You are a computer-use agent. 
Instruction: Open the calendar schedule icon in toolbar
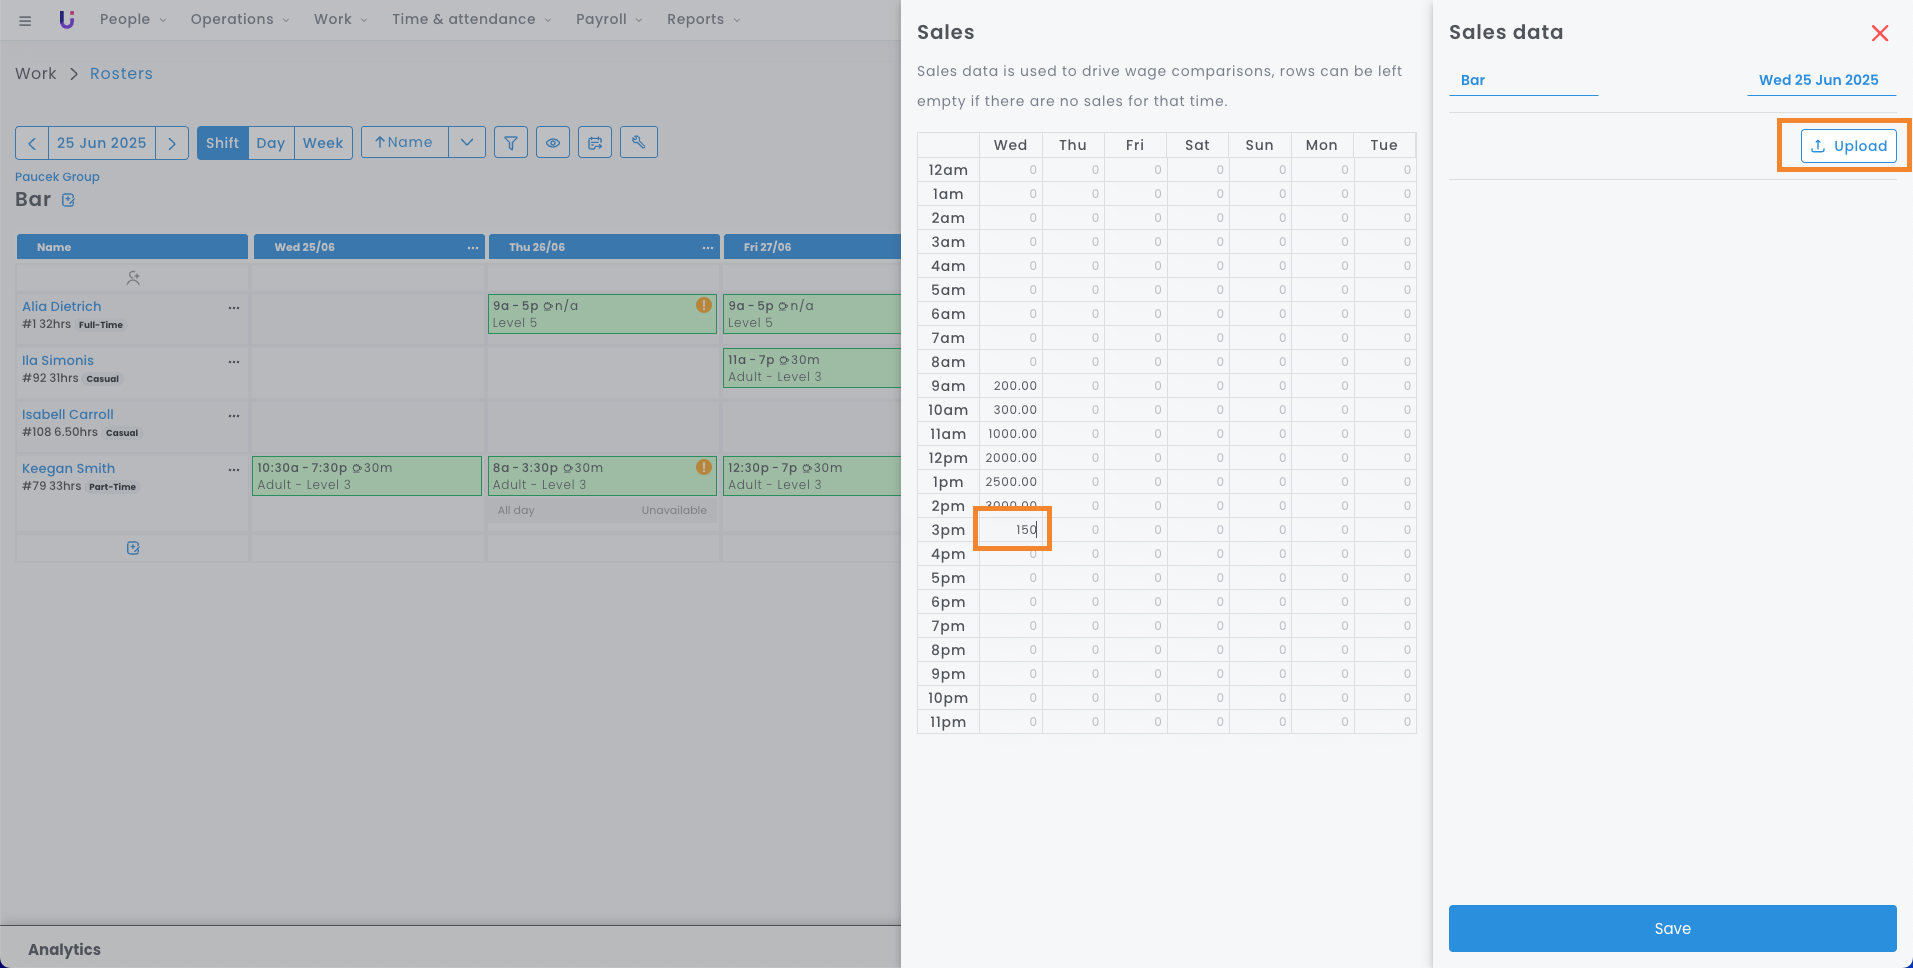click(595, 143)
